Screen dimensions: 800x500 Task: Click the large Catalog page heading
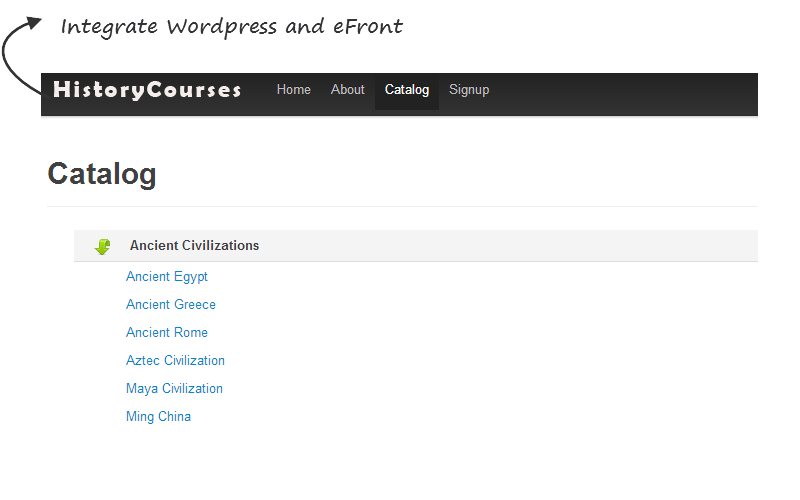coord(102,174)
